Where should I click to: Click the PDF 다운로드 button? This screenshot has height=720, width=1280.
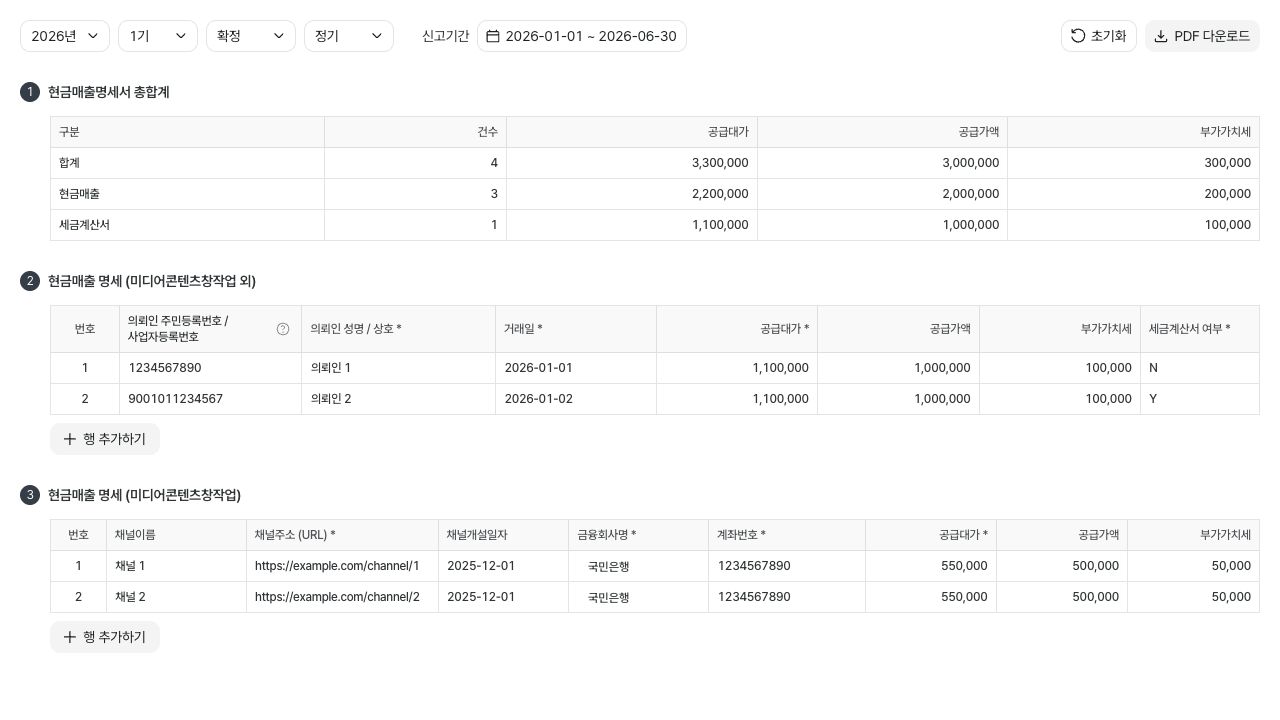(1202, 36)
